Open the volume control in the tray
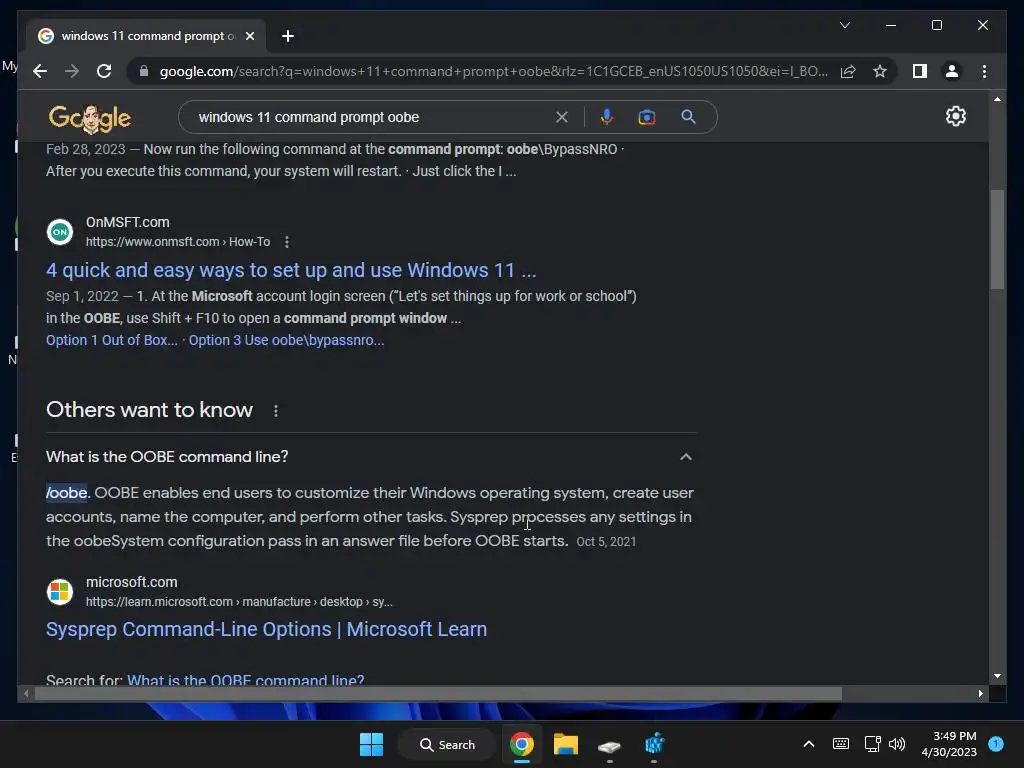 coord(897,744)
